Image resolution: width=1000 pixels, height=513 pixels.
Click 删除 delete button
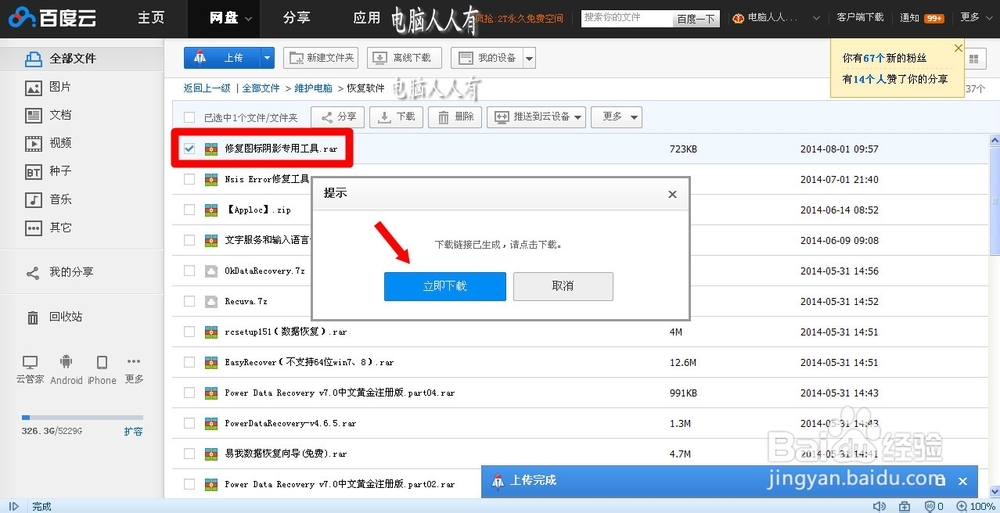click(x=455, y=117)
